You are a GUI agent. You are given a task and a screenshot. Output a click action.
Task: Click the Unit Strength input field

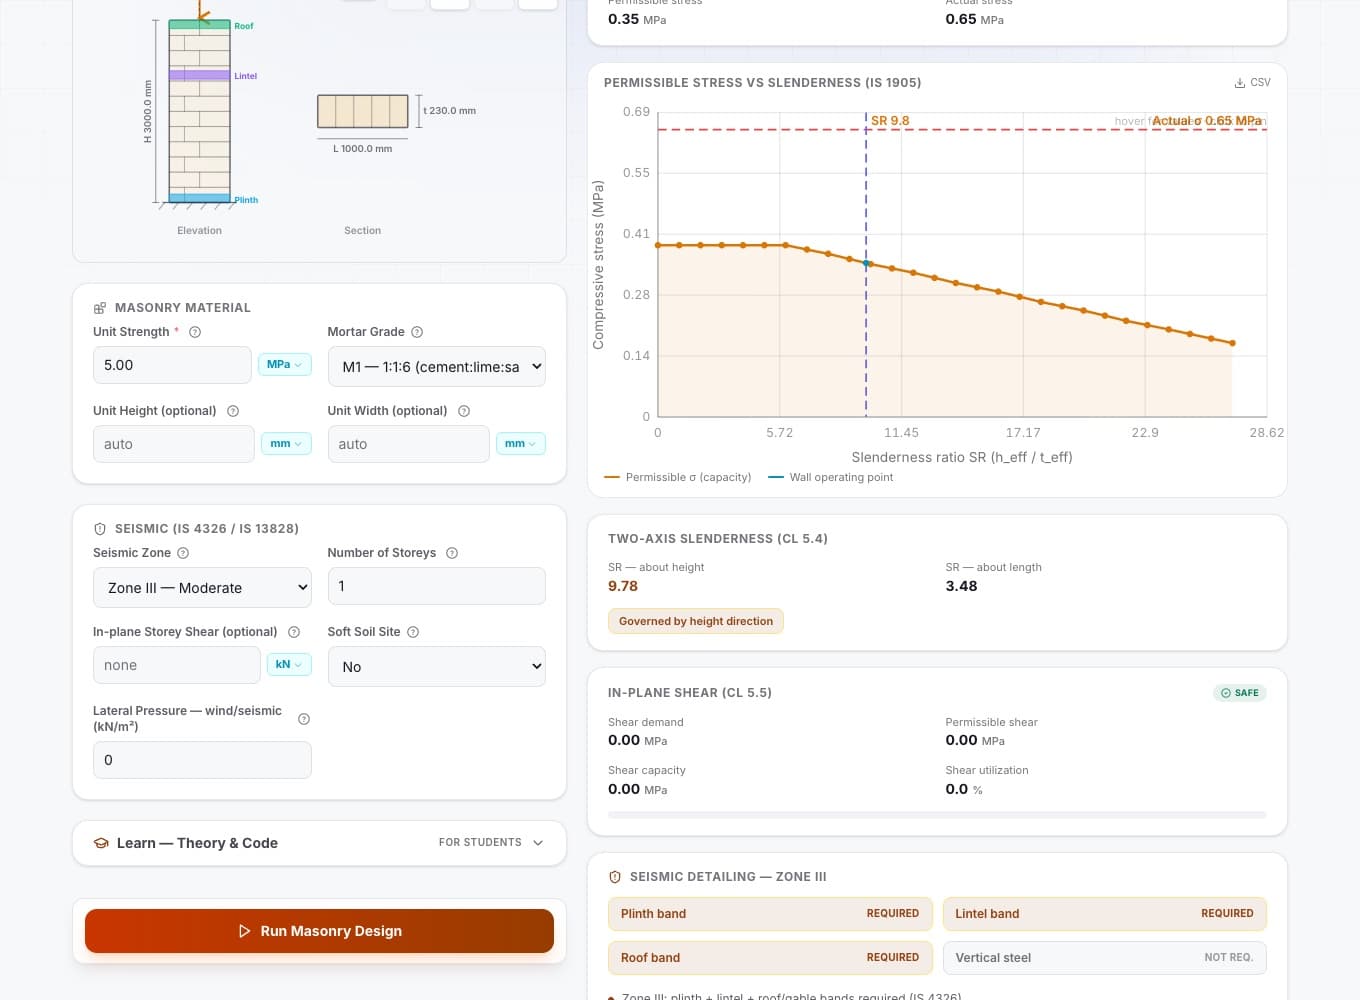point(172,365)
